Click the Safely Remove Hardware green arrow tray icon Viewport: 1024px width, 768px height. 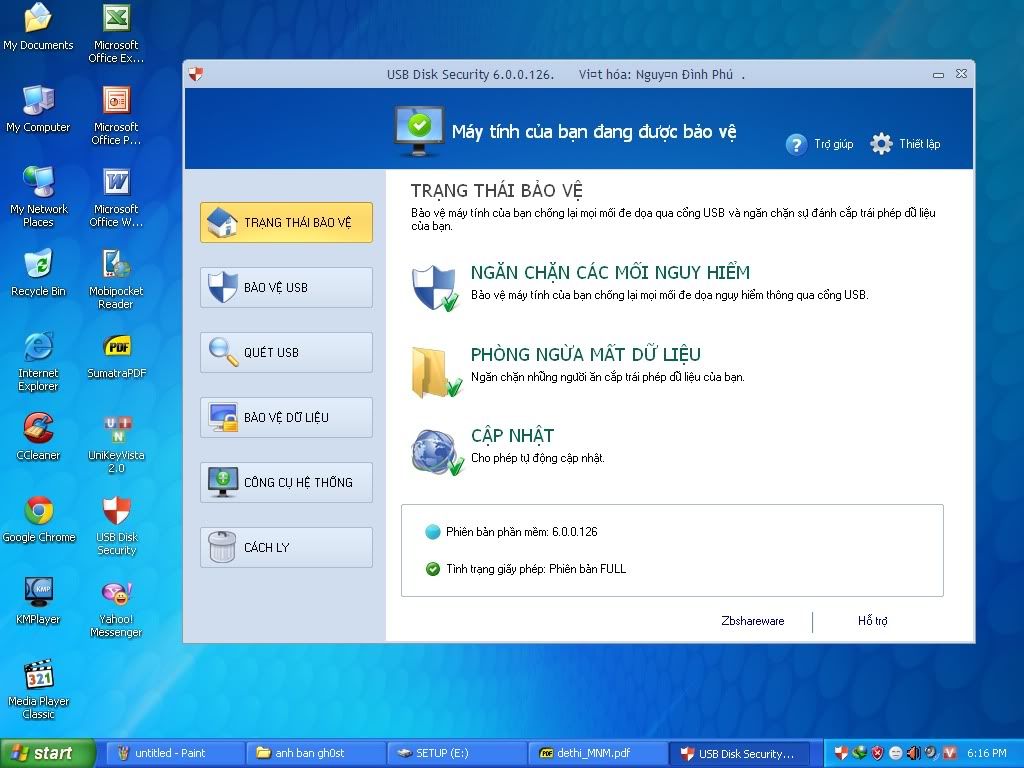tap(859, 753)
